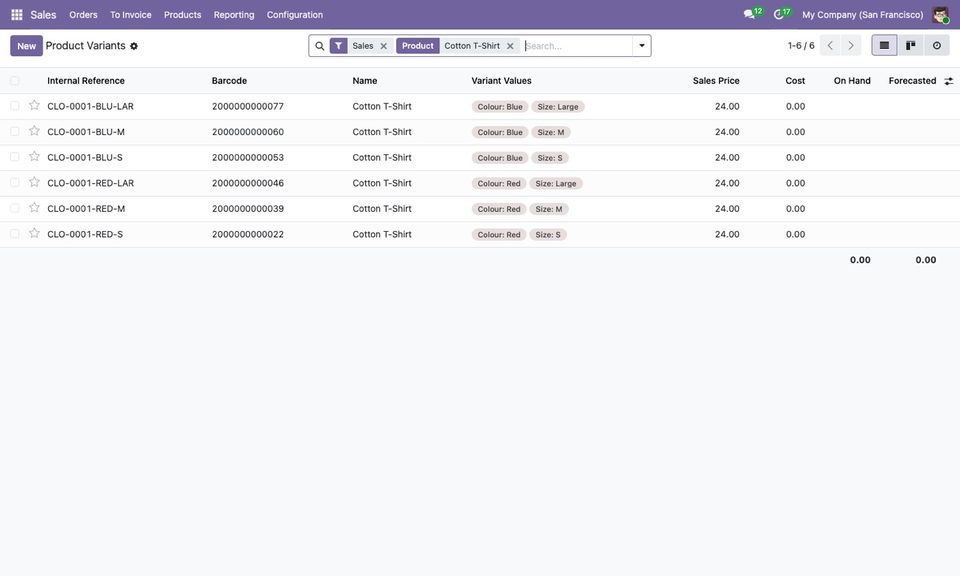The width and height of the screenshot is (960, 576).
Task: Sort by Forecasted column header
Action: tap(912, 81)
